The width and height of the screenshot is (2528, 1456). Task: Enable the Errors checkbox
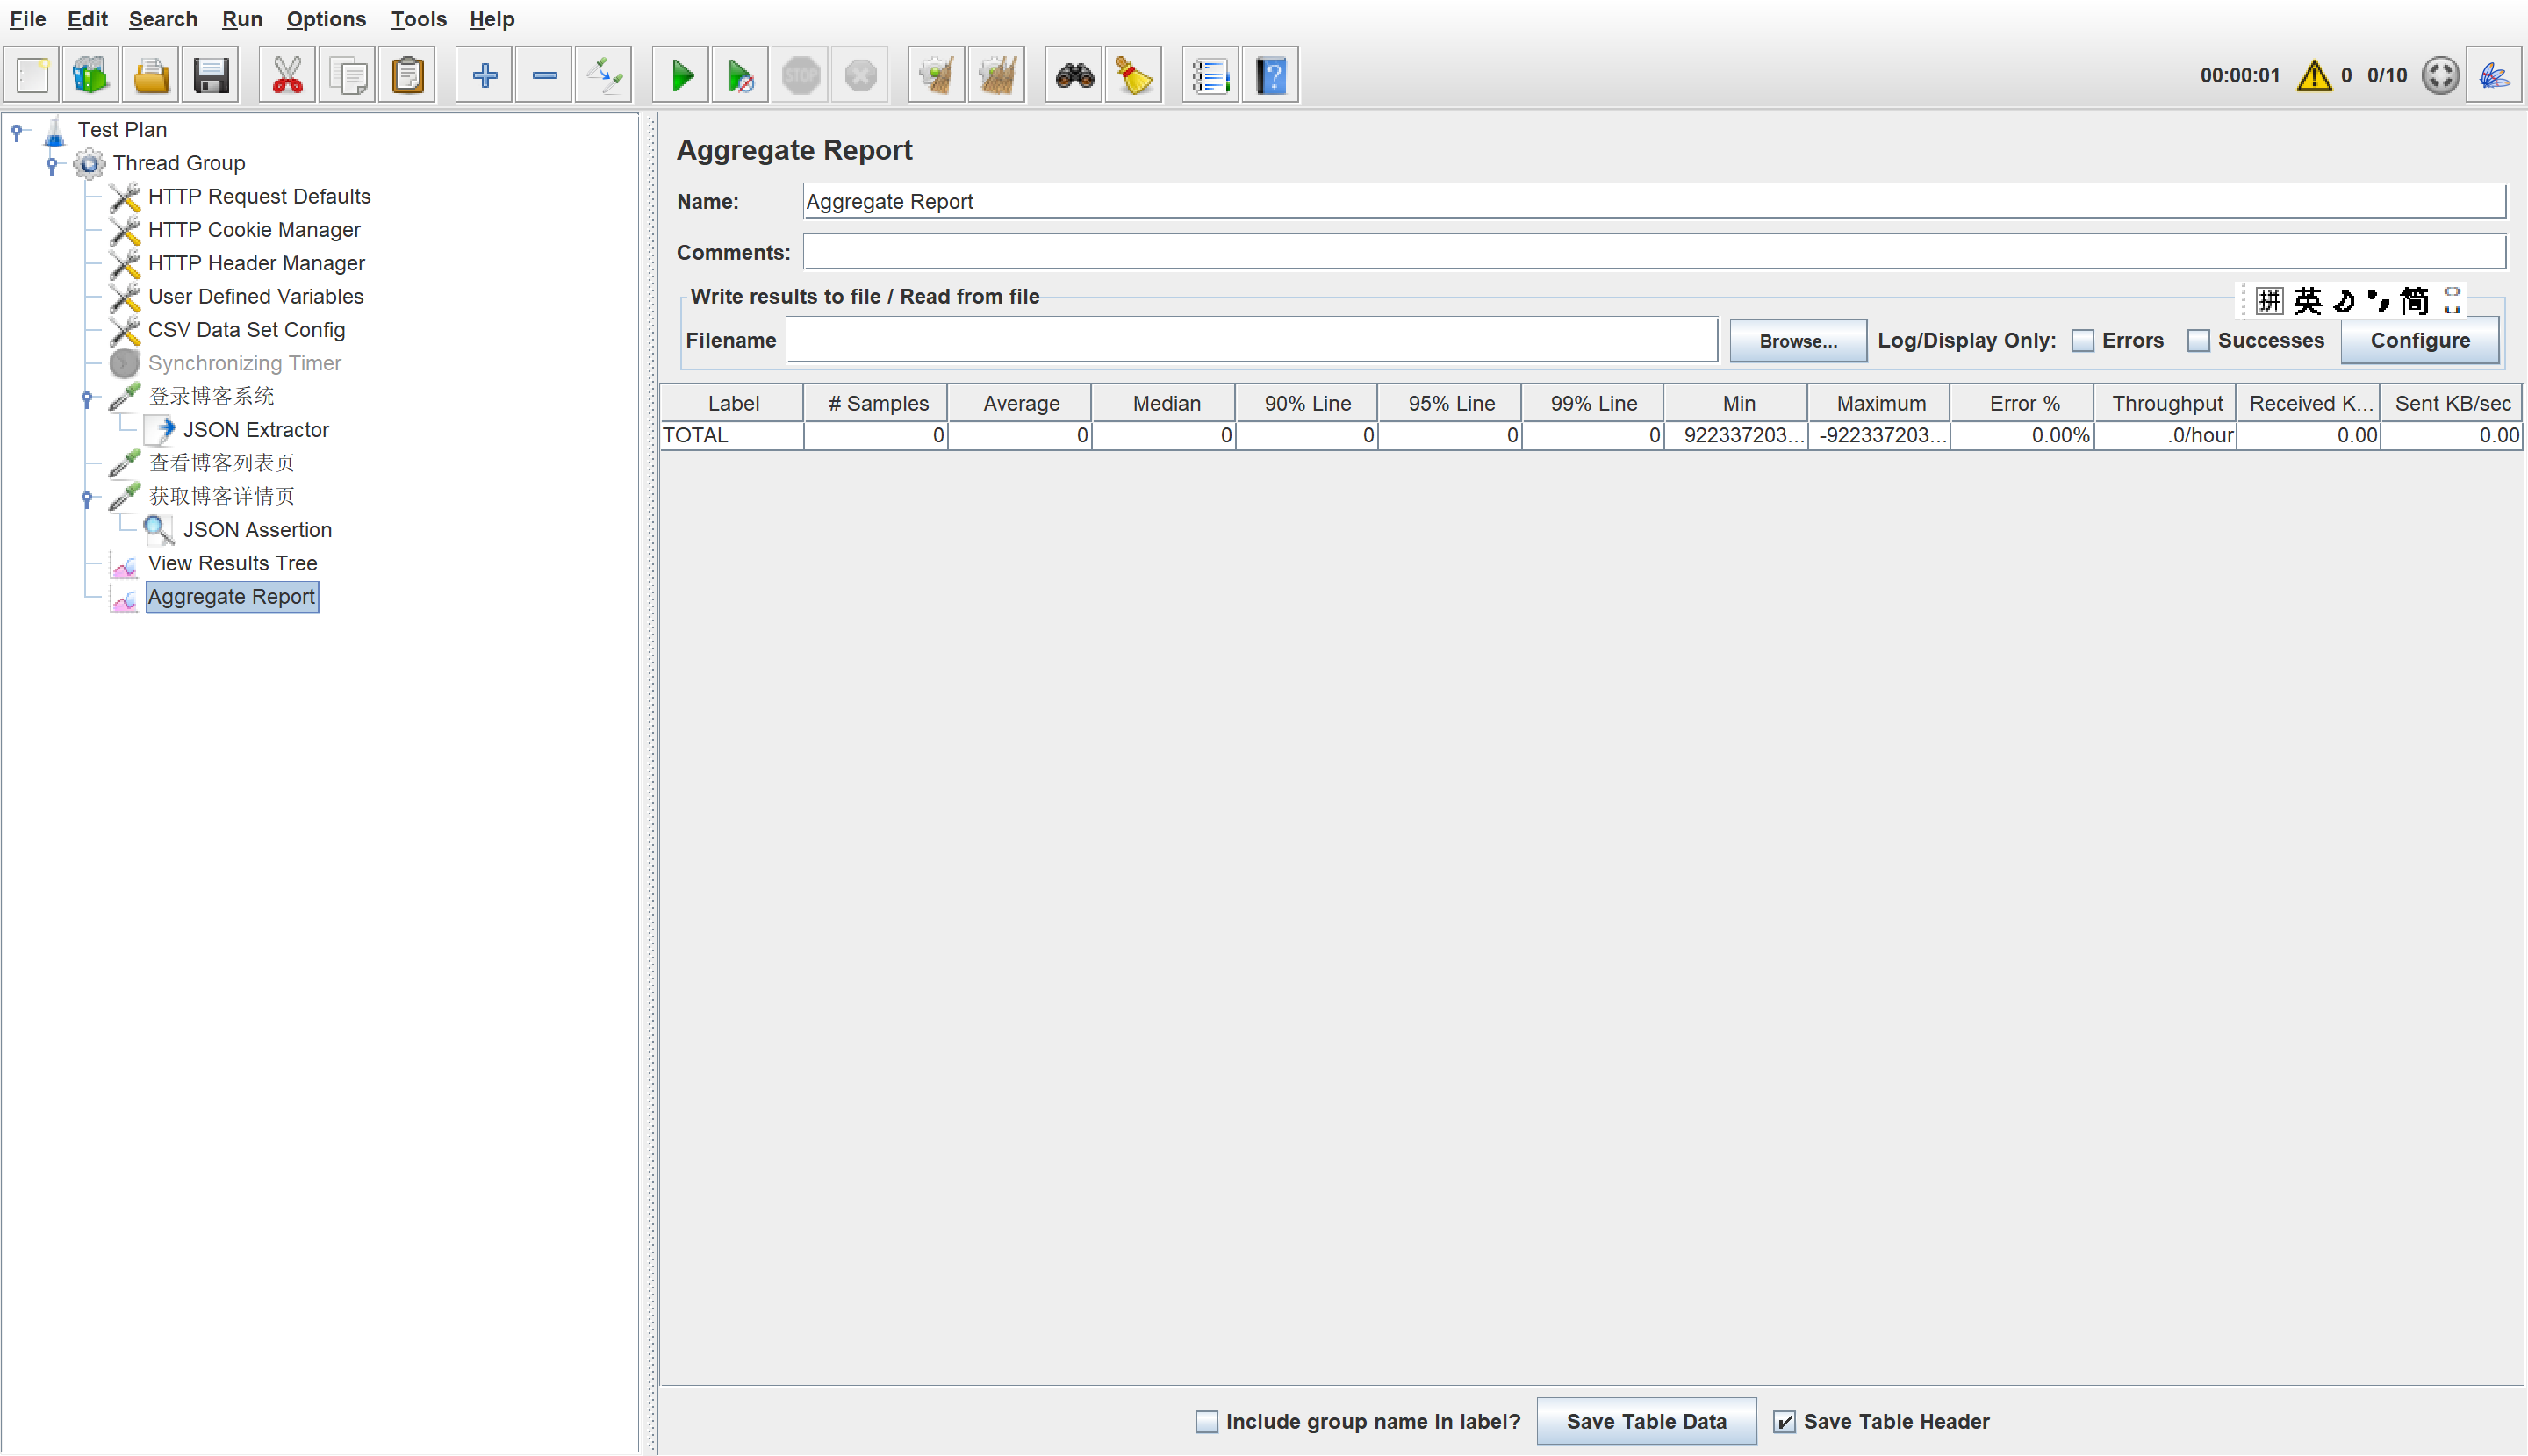coord(2083,341)
